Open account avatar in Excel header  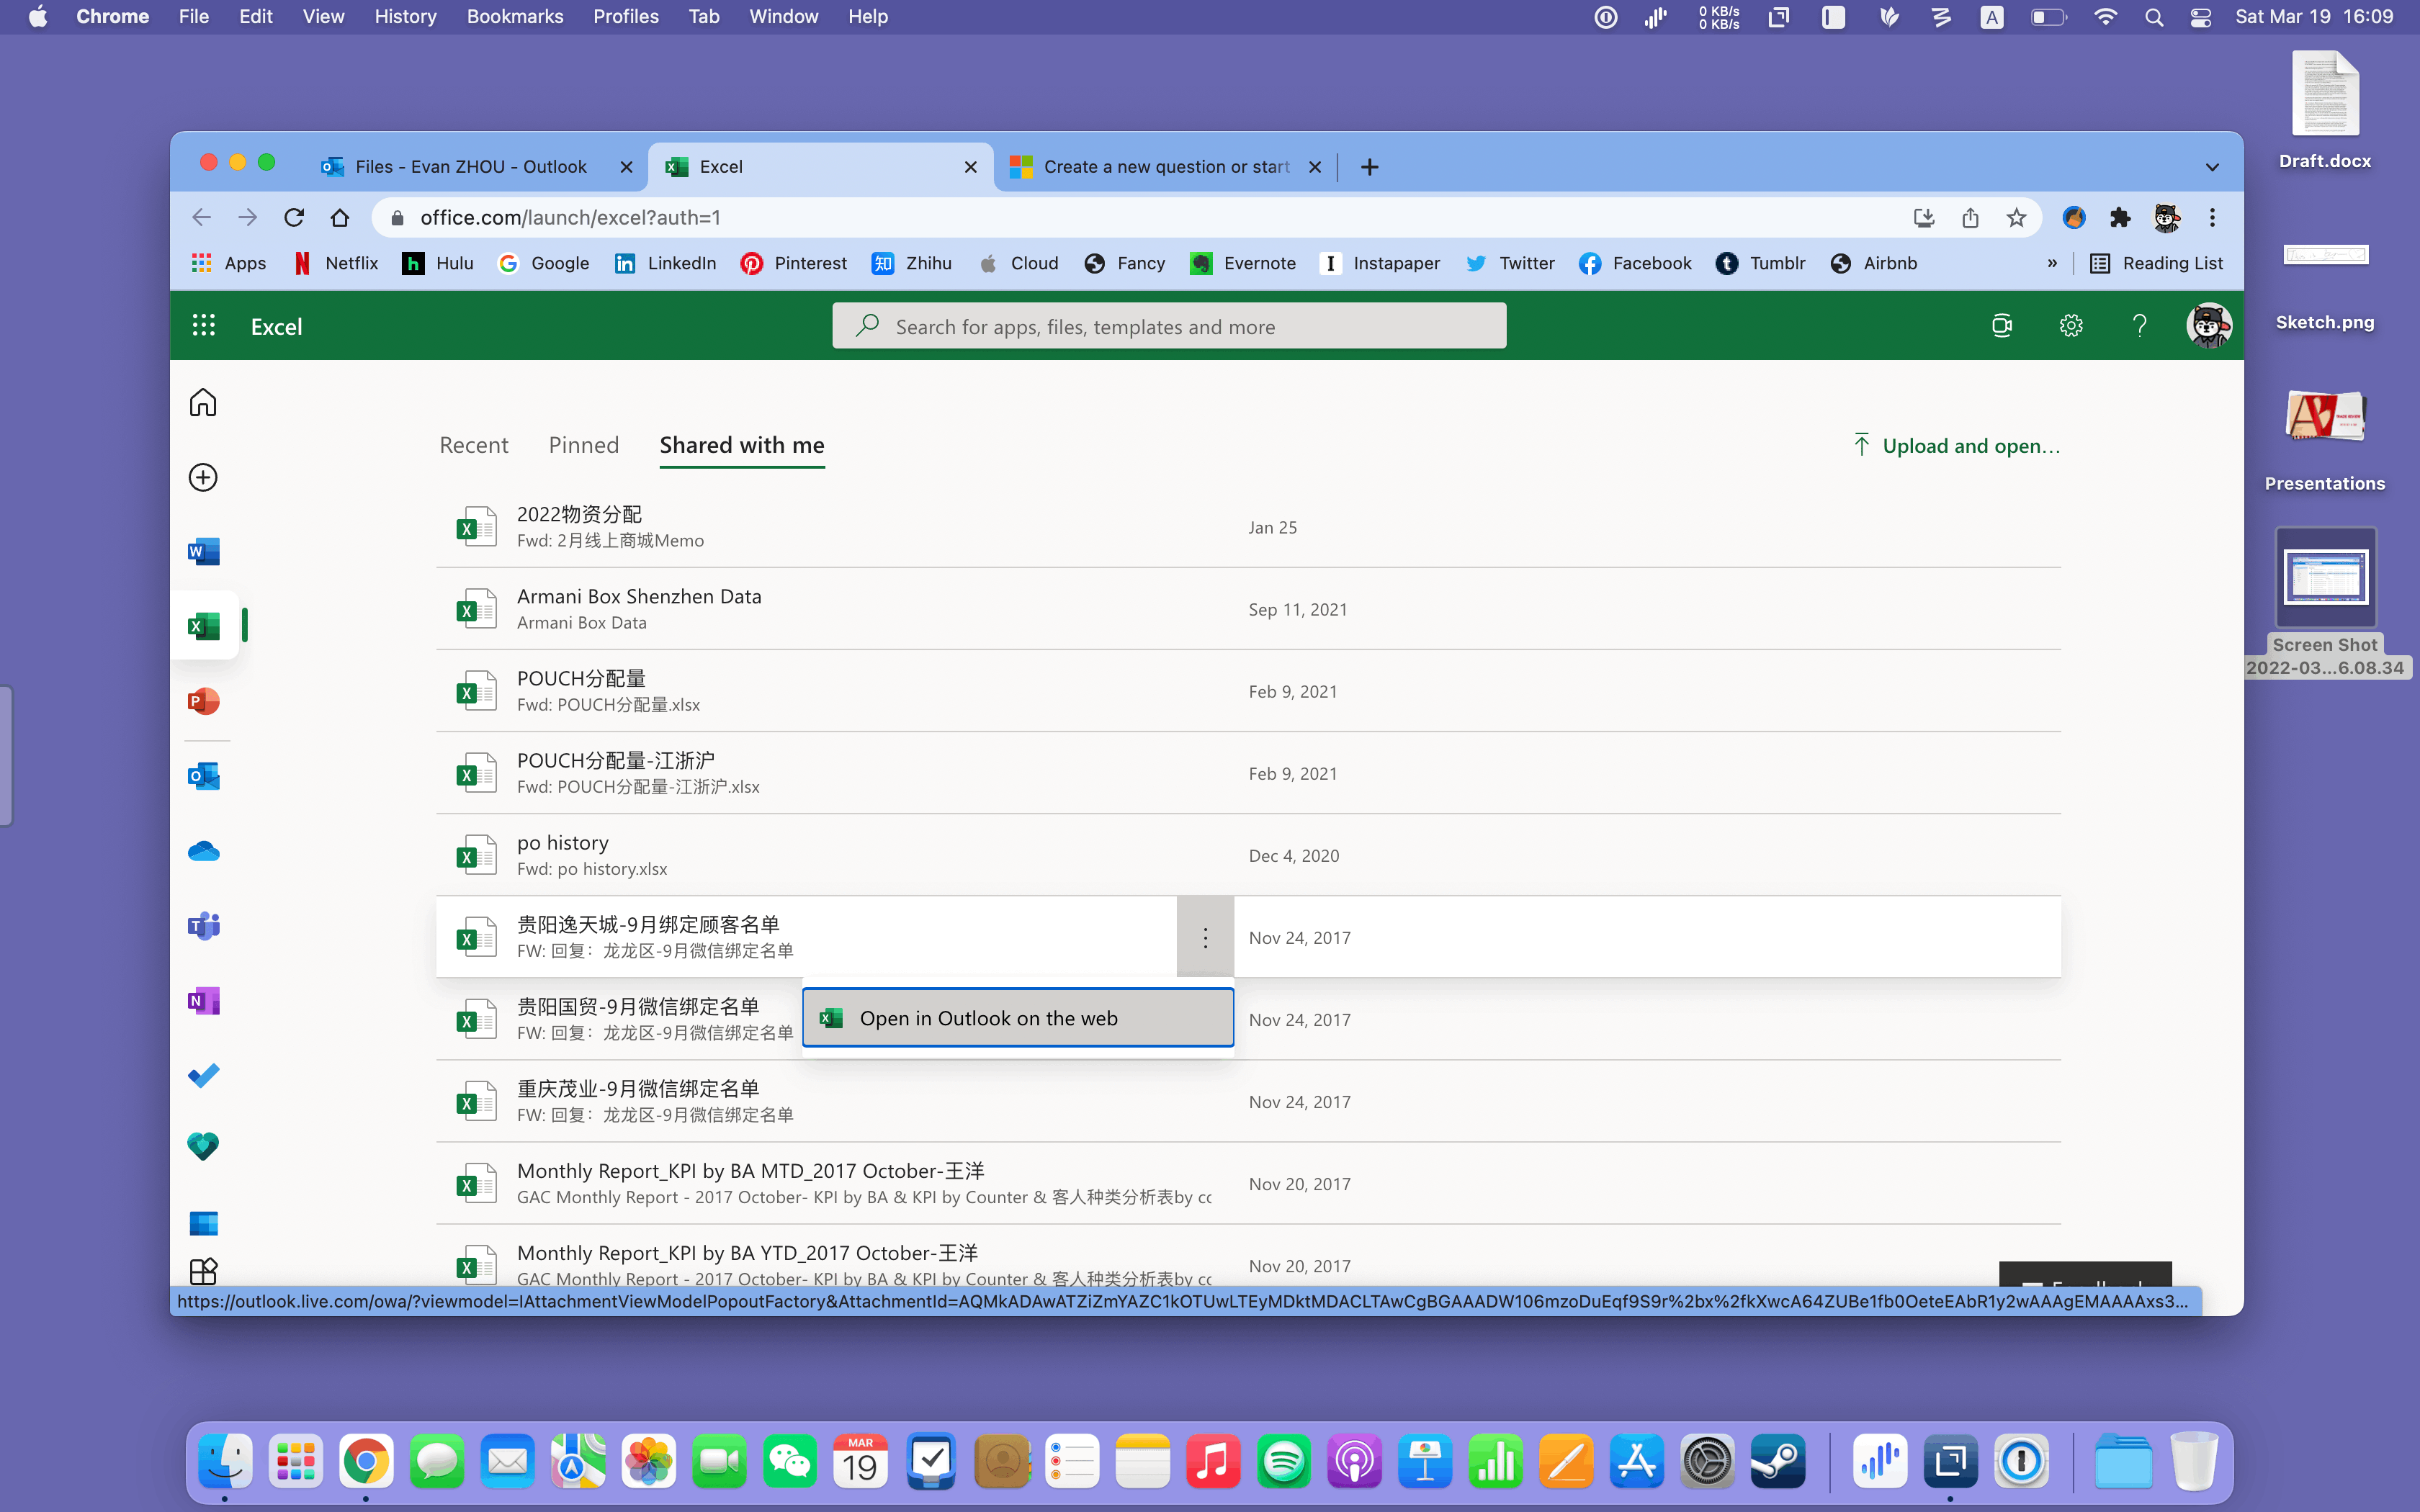[2208, 326]
